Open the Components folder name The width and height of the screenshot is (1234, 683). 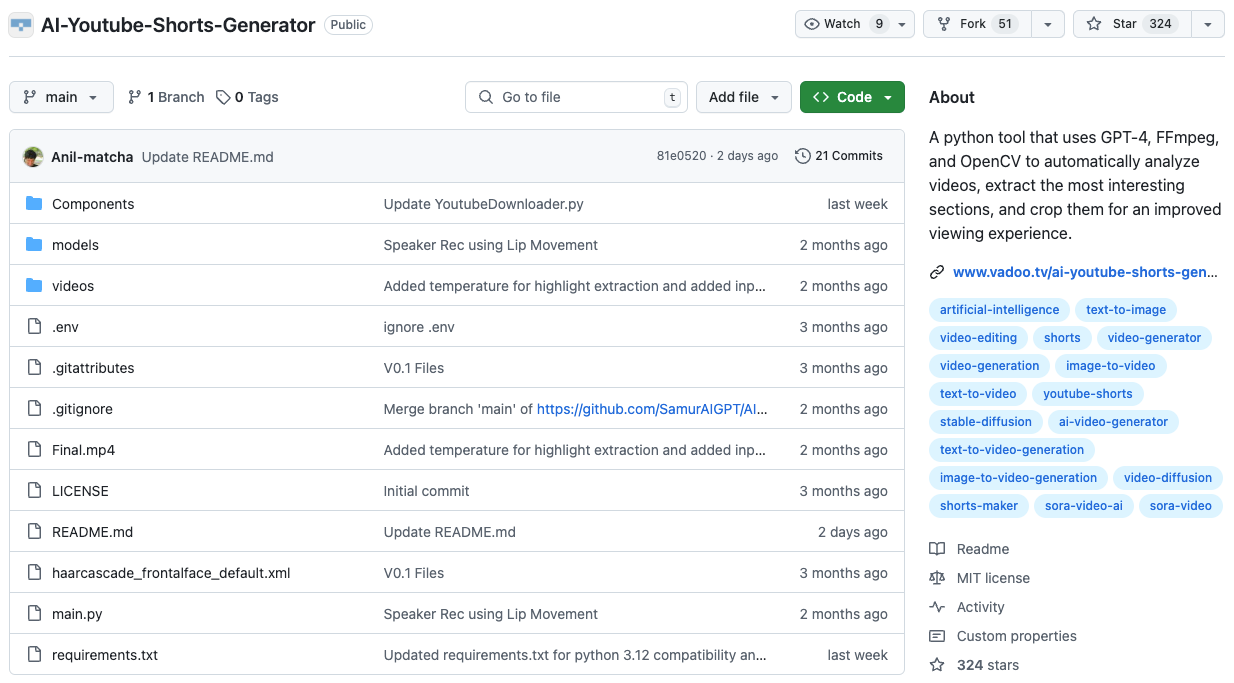tap(93, 203)
